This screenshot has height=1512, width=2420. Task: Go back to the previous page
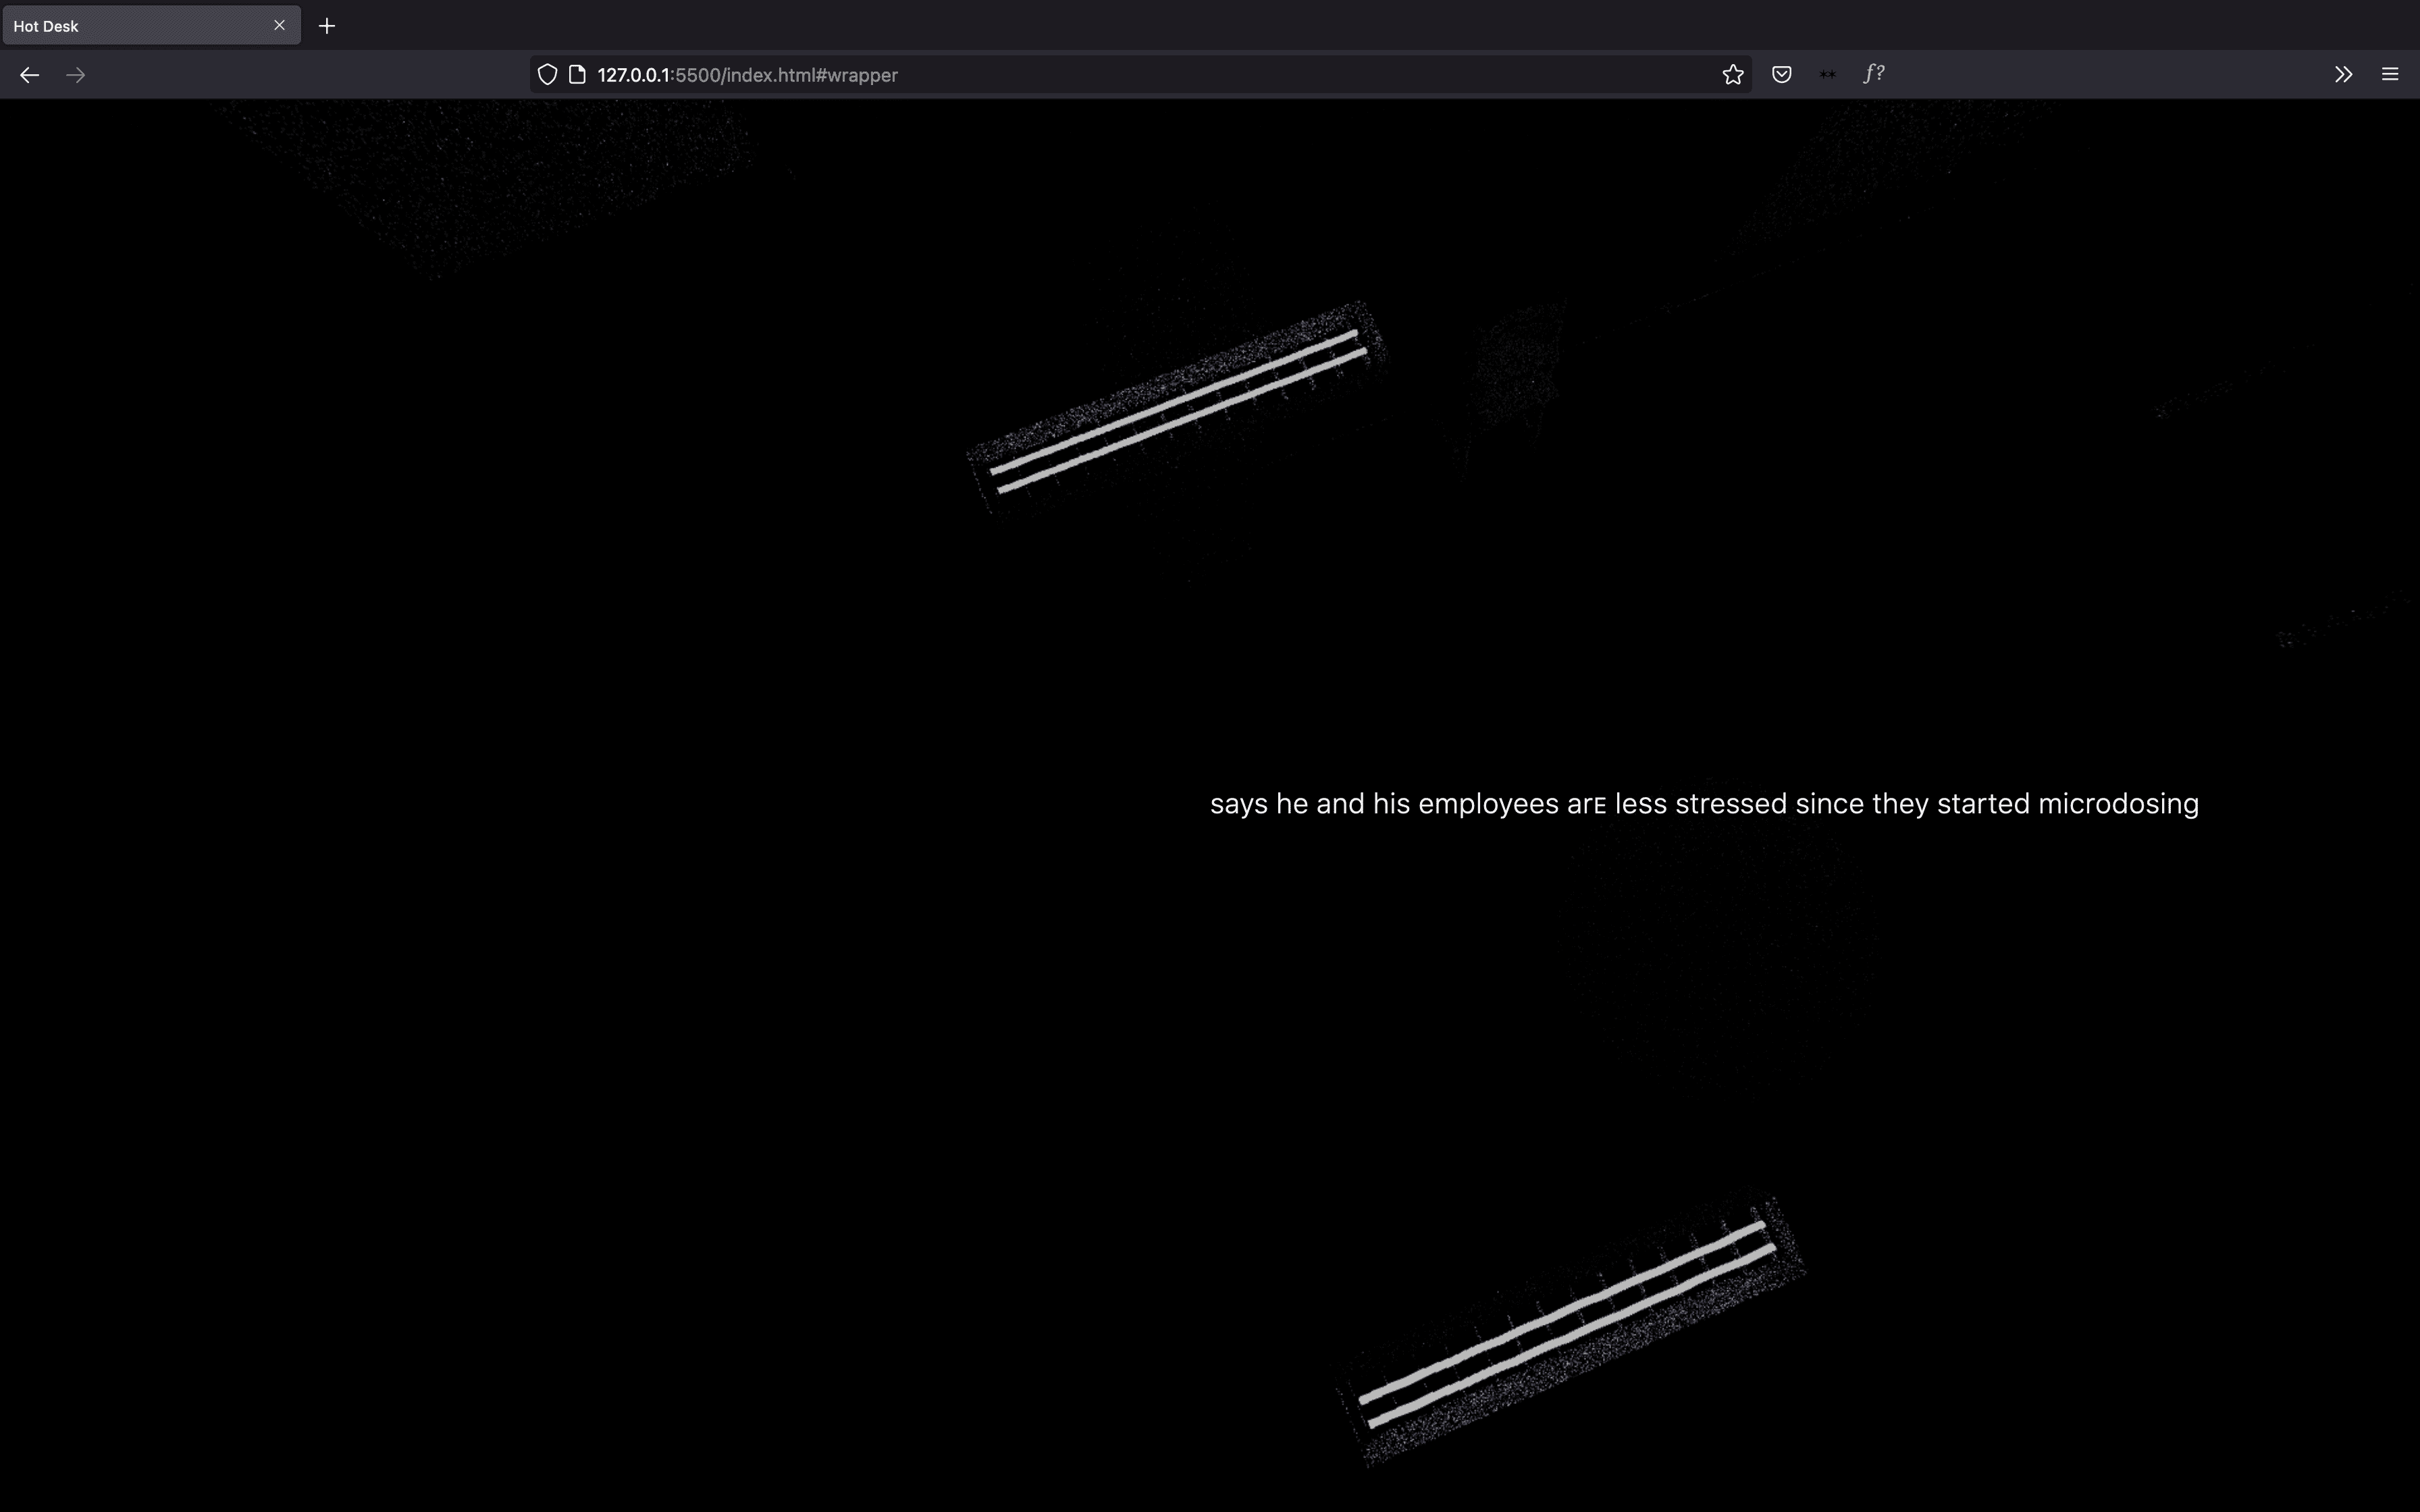tap(29, 75)
